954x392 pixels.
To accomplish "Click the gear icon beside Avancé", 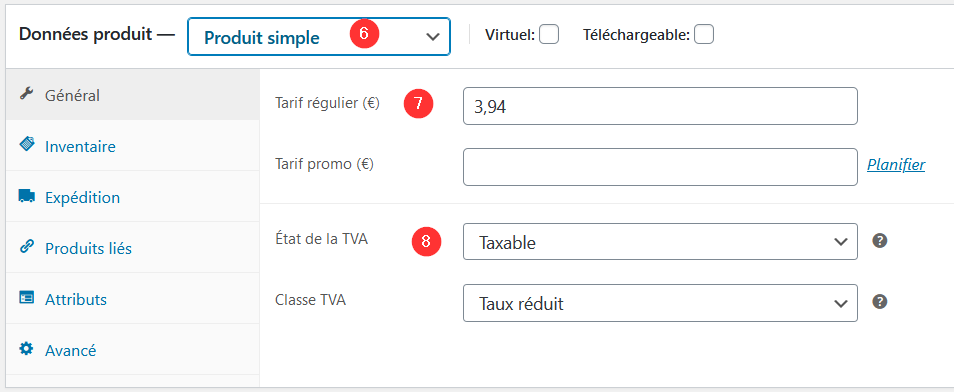I will pyautogui.click(x=26, y=349).
